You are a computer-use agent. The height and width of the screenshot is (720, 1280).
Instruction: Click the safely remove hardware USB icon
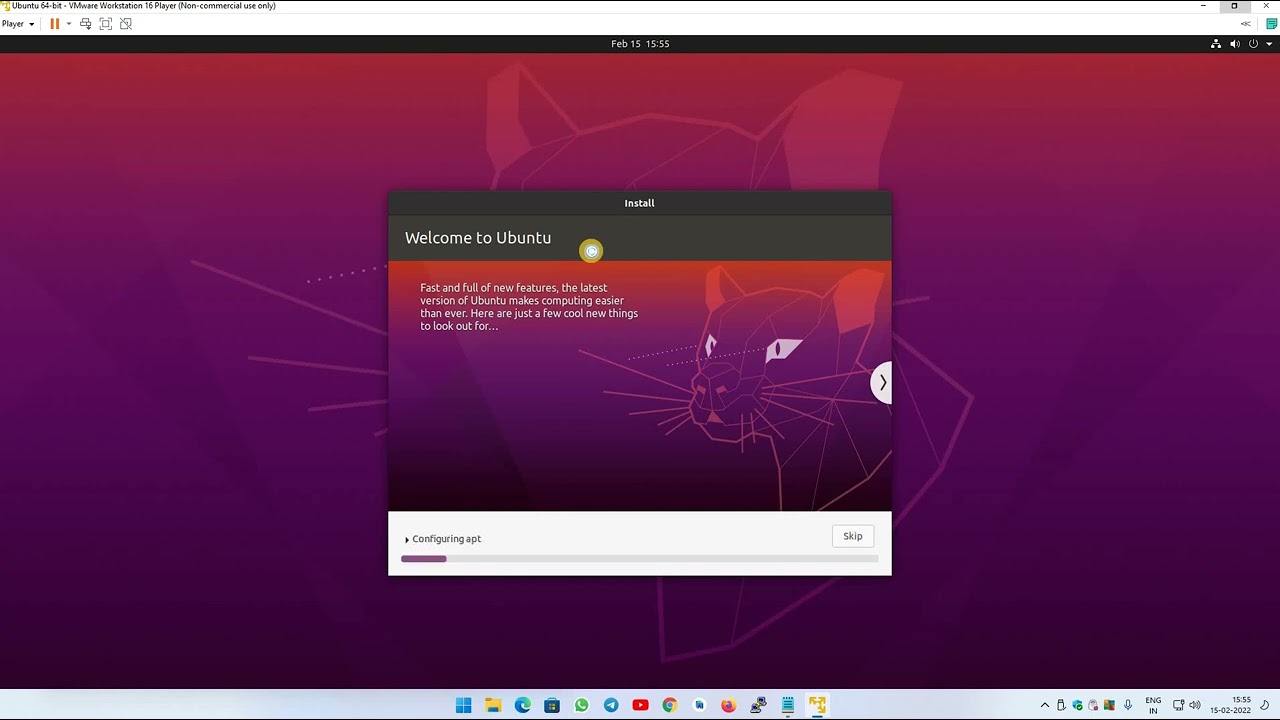click(x=1061, y=705)
